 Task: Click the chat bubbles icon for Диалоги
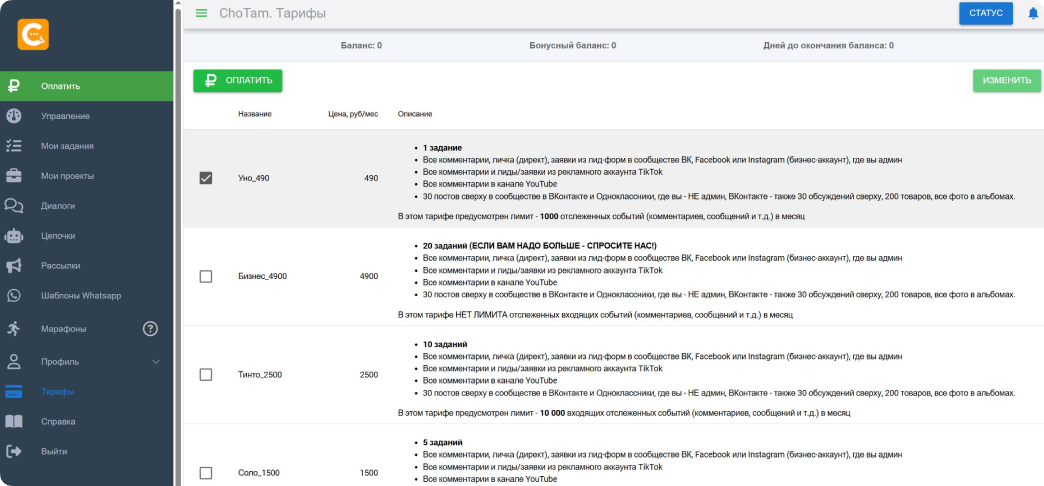click(x=13, y=206)
